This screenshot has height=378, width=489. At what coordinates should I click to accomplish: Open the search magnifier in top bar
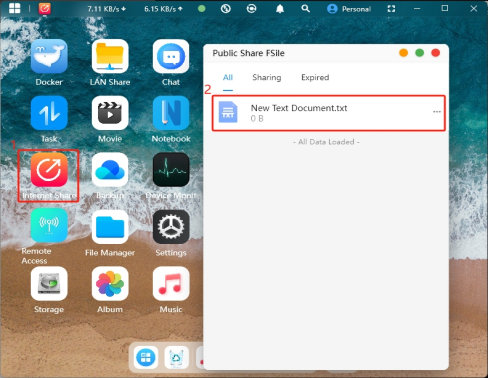[x=305, y=9]
